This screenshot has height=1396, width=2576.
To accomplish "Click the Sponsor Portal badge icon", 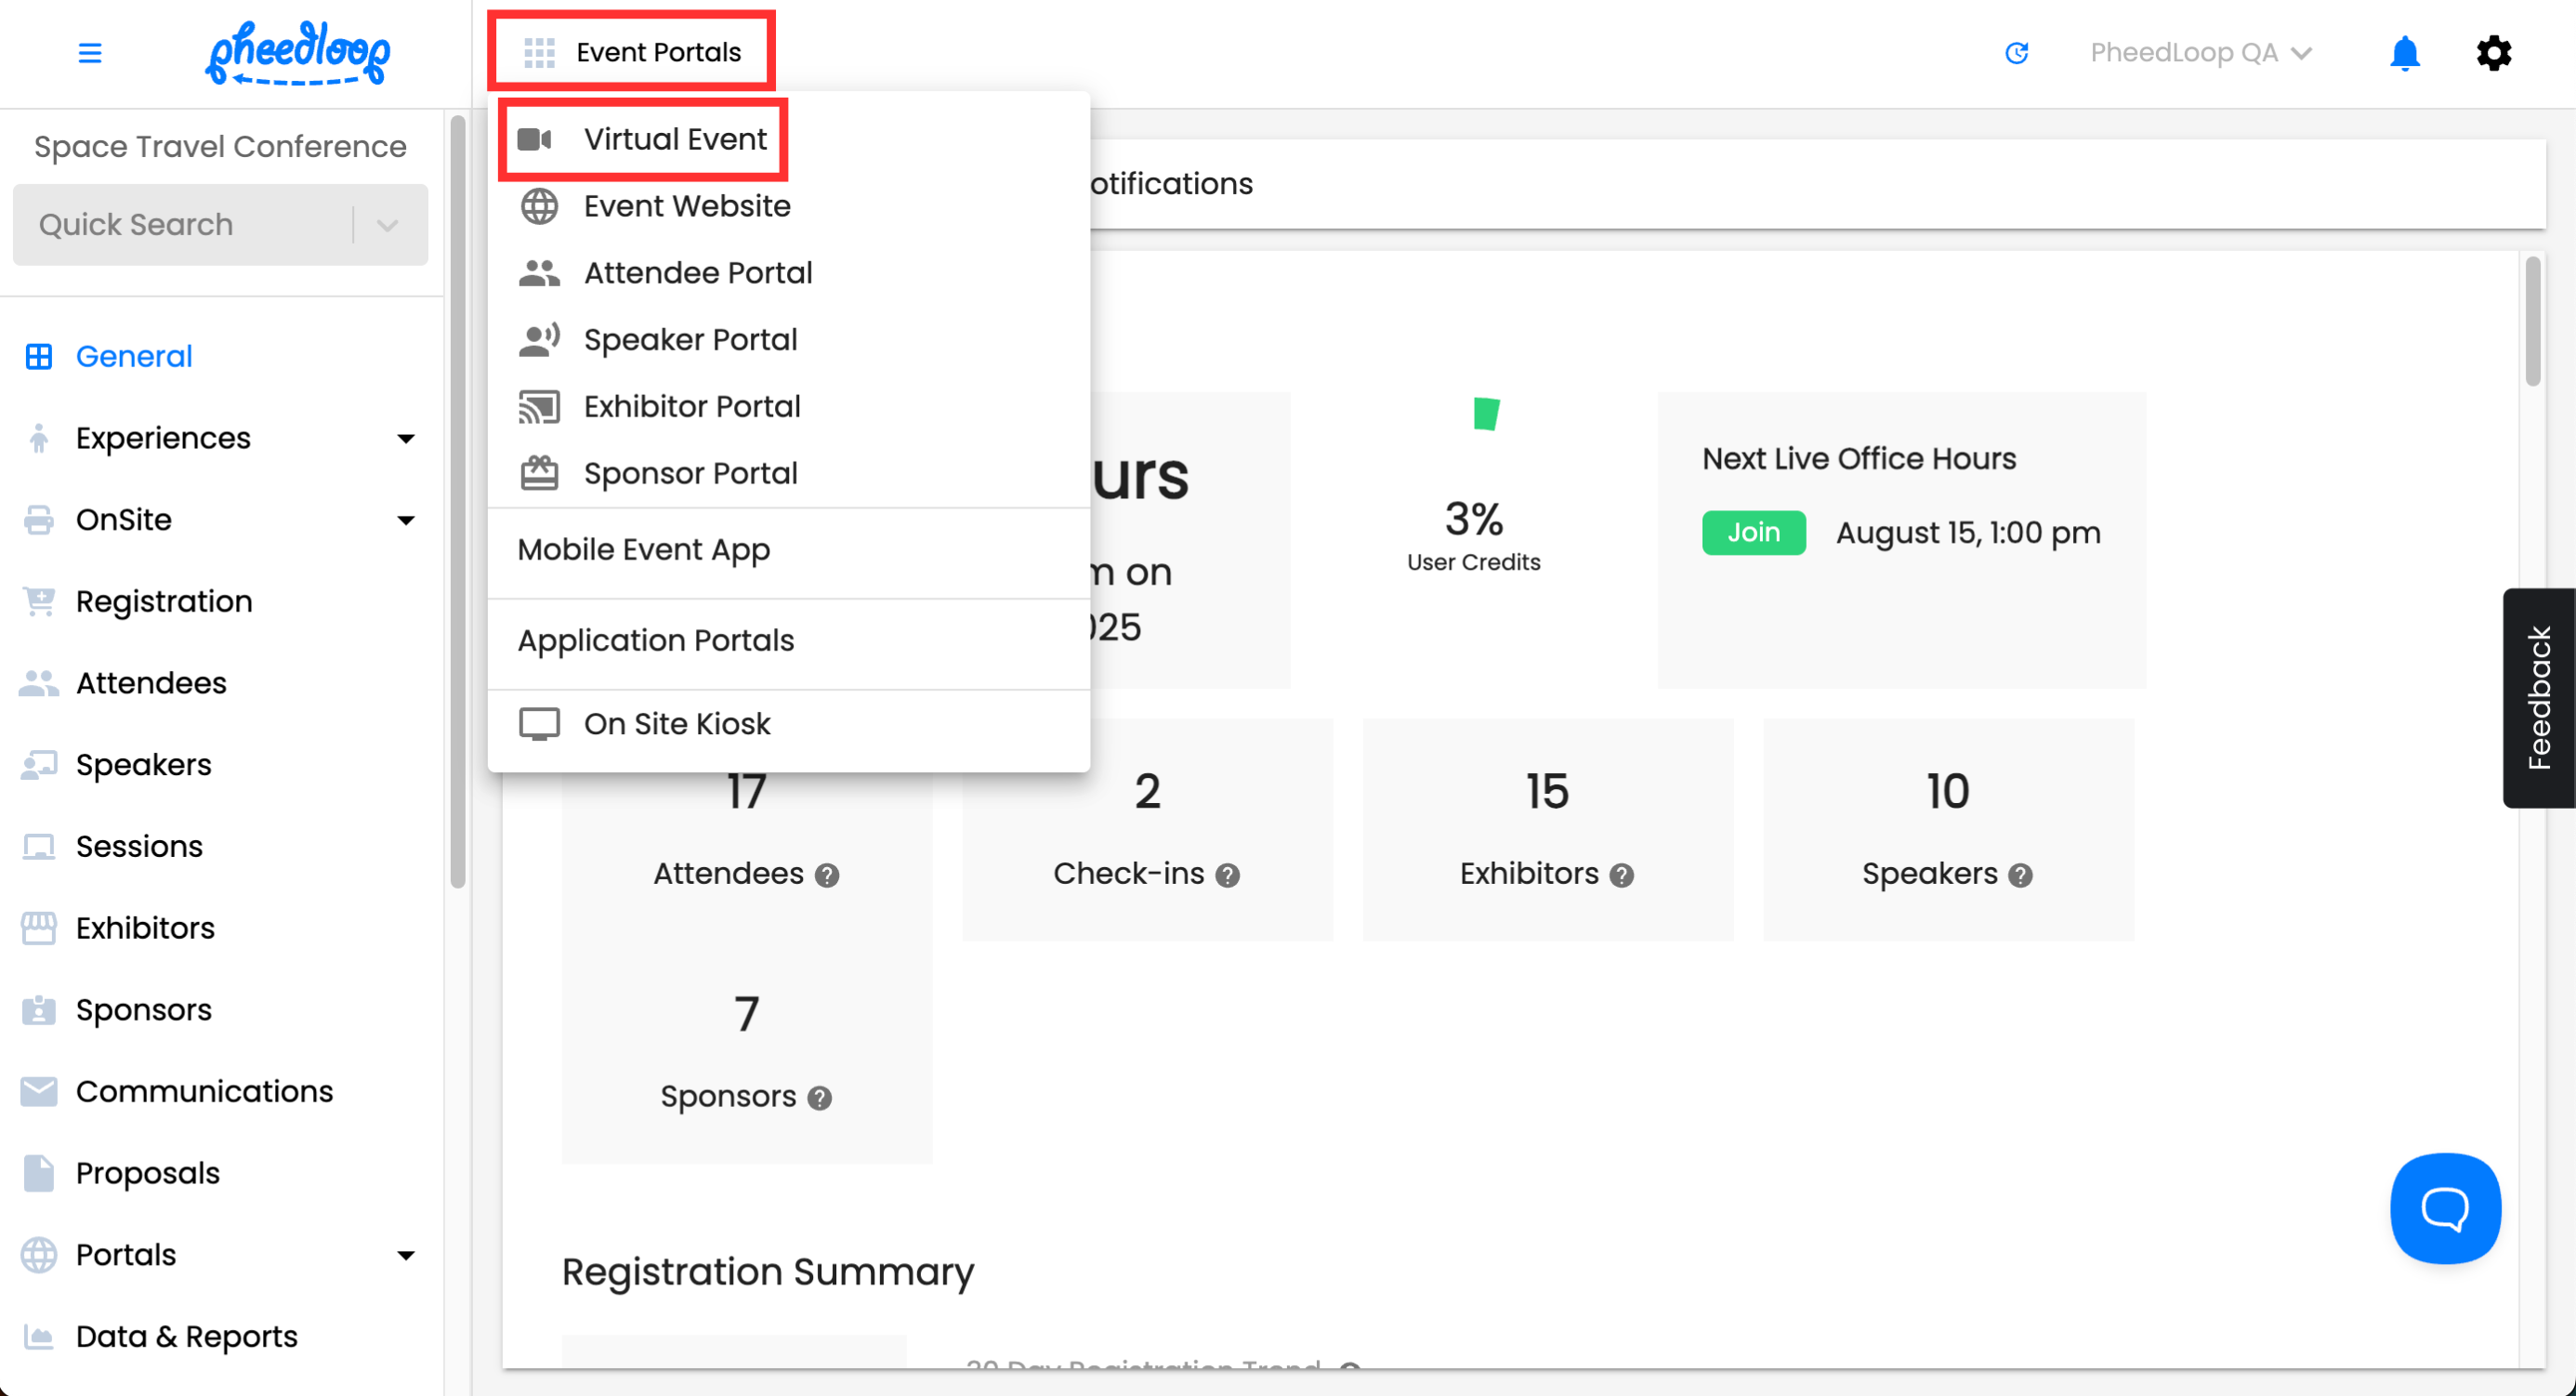I will tap(539, 473).
